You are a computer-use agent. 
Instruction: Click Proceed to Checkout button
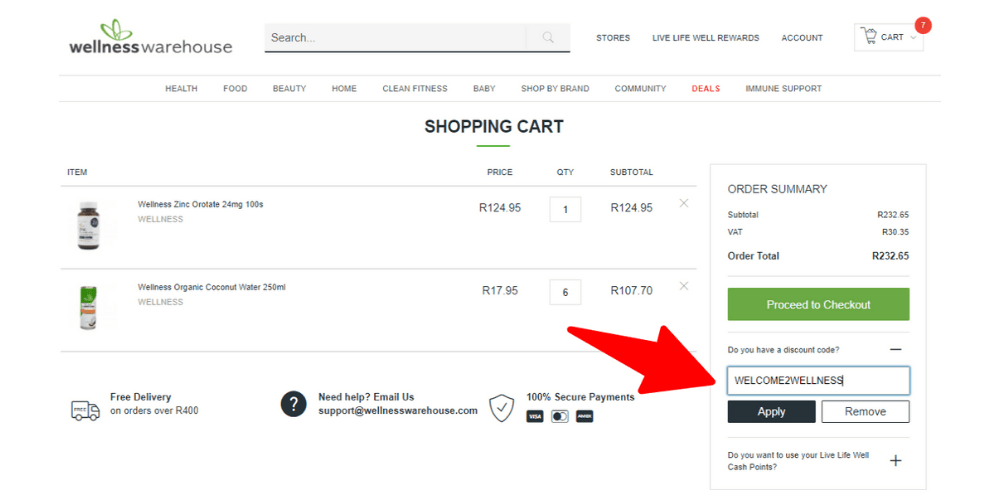click(818, 304)
